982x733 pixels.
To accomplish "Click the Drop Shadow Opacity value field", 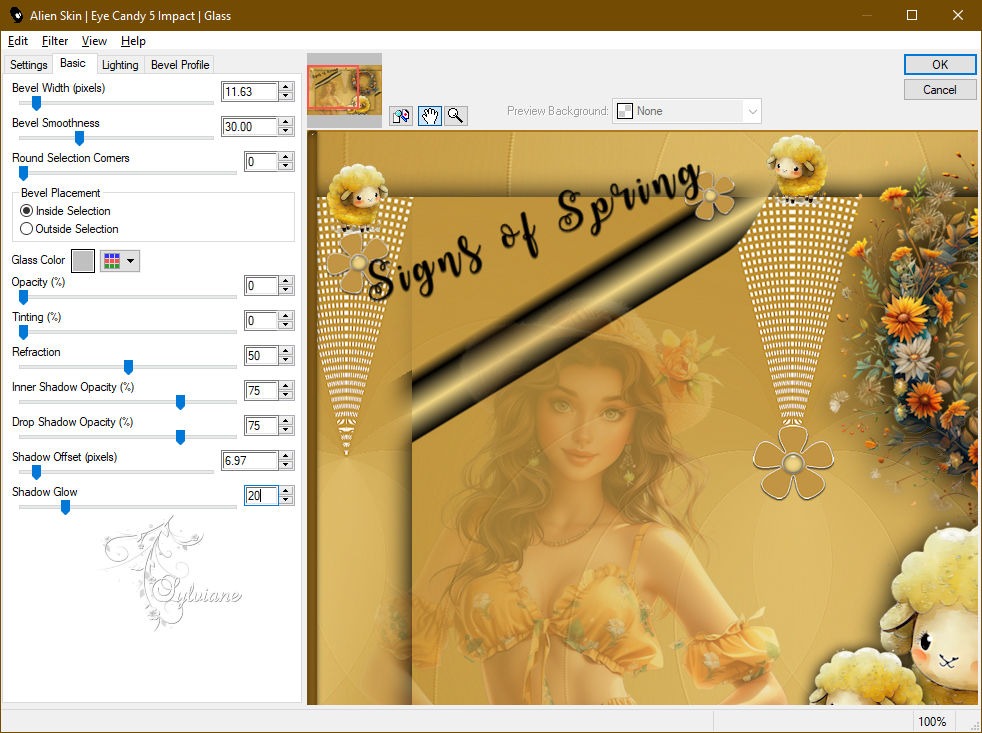I will [261, 426].
